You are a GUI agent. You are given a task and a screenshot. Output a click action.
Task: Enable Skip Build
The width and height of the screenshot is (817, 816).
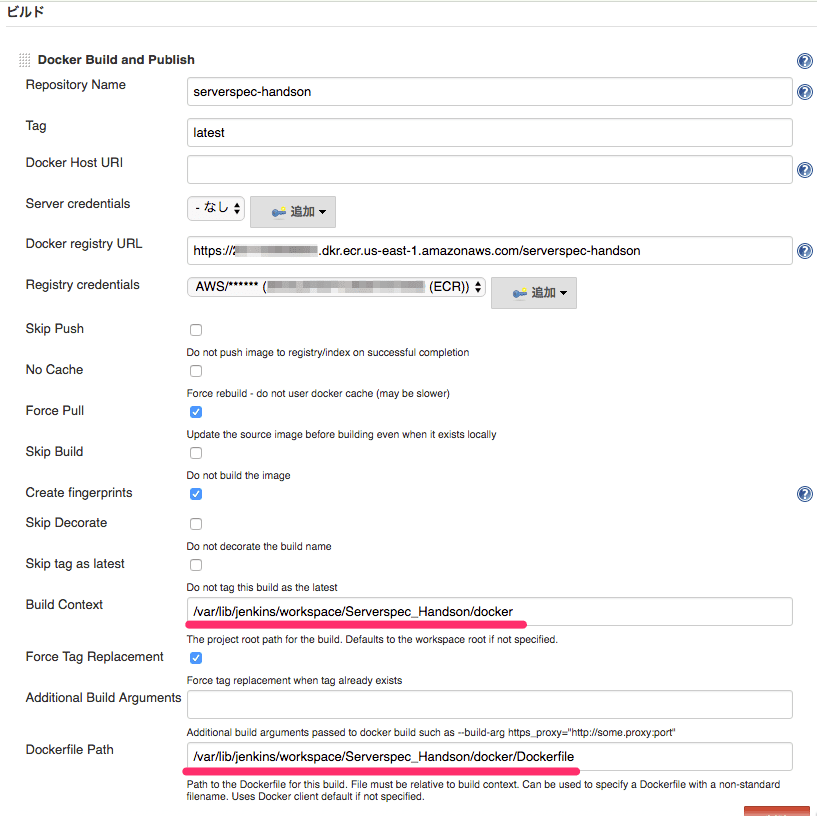click(196, 452)
